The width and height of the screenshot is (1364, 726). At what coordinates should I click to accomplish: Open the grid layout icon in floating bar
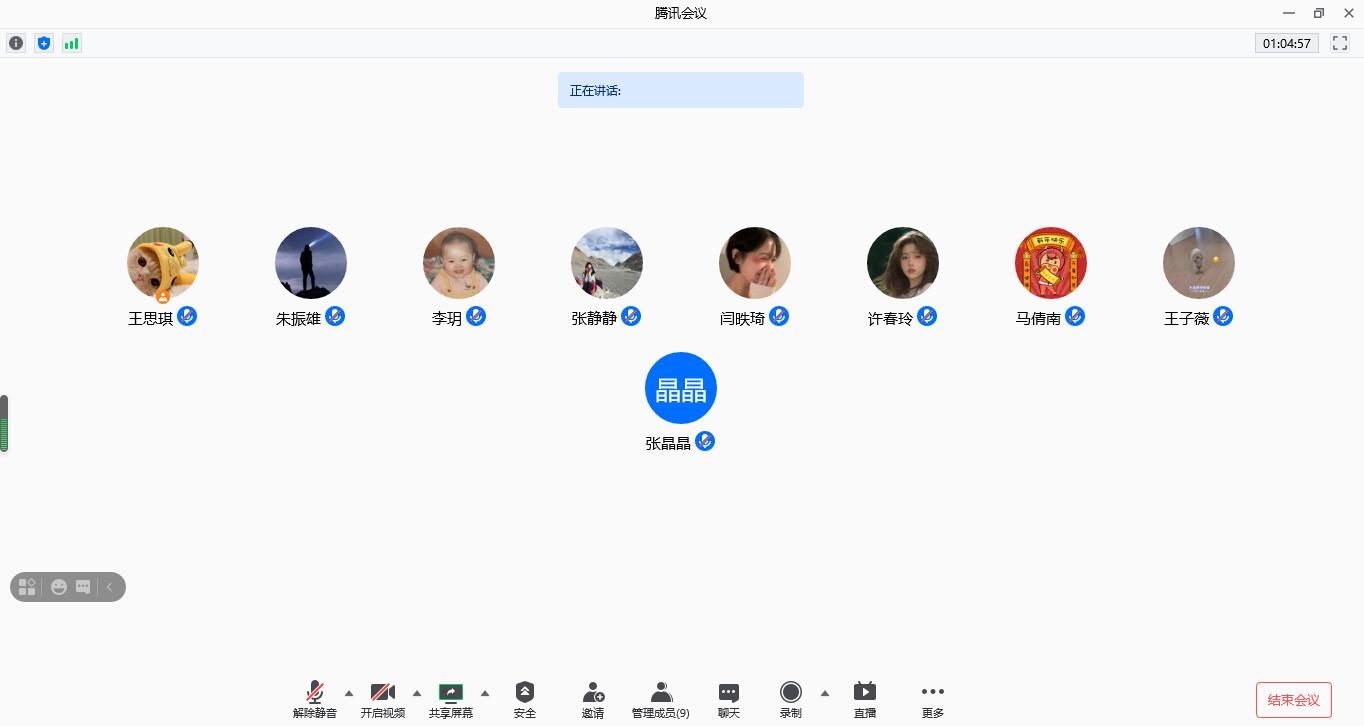[x=27, y=587]
